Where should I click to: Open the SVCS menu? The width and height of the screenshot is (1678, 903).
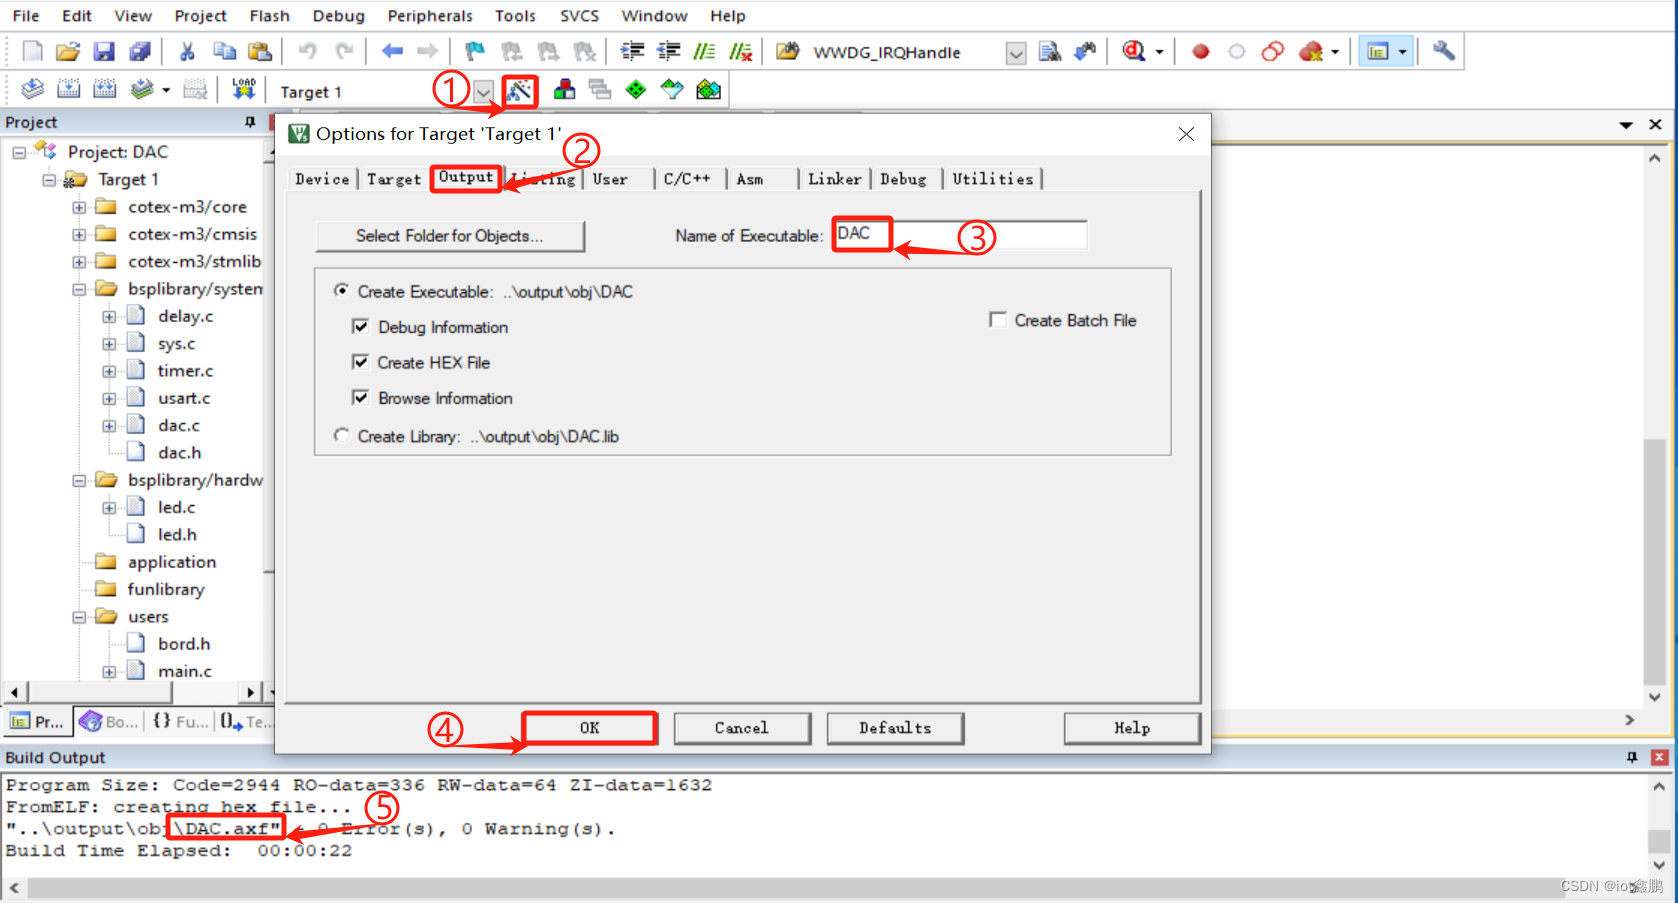pyautogui.click(x=579, y=16)
